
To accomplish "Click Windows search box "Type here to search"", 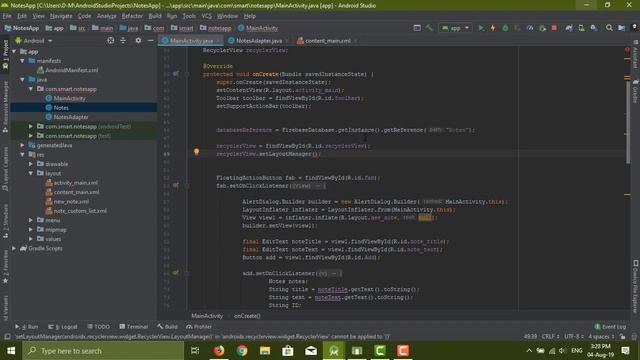I will [103, 351].
